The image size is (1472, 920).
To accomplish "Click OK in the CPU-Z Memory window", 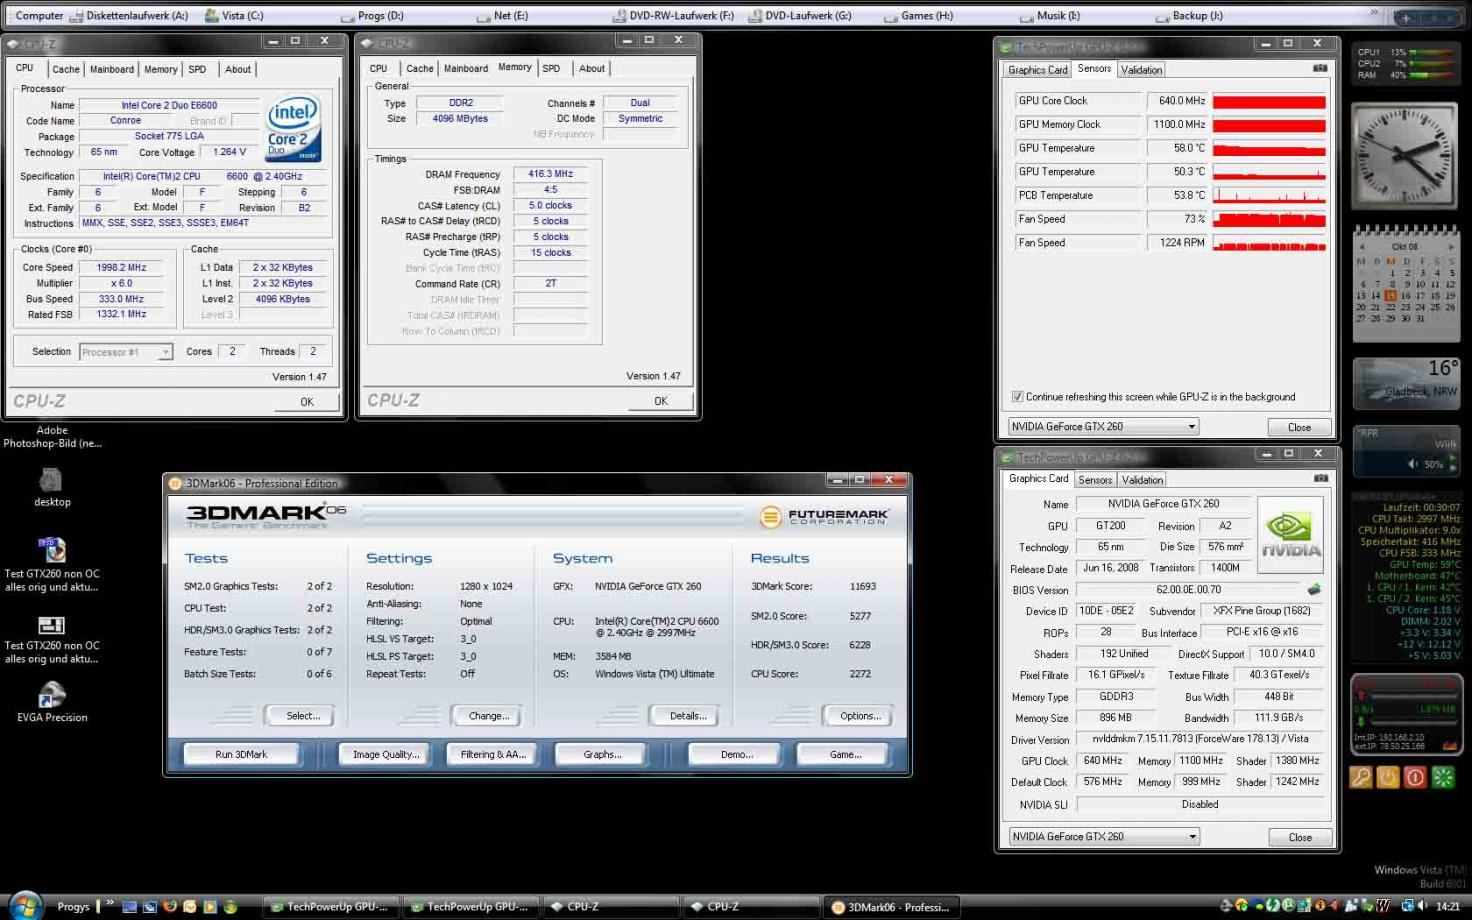I will 661,400.
